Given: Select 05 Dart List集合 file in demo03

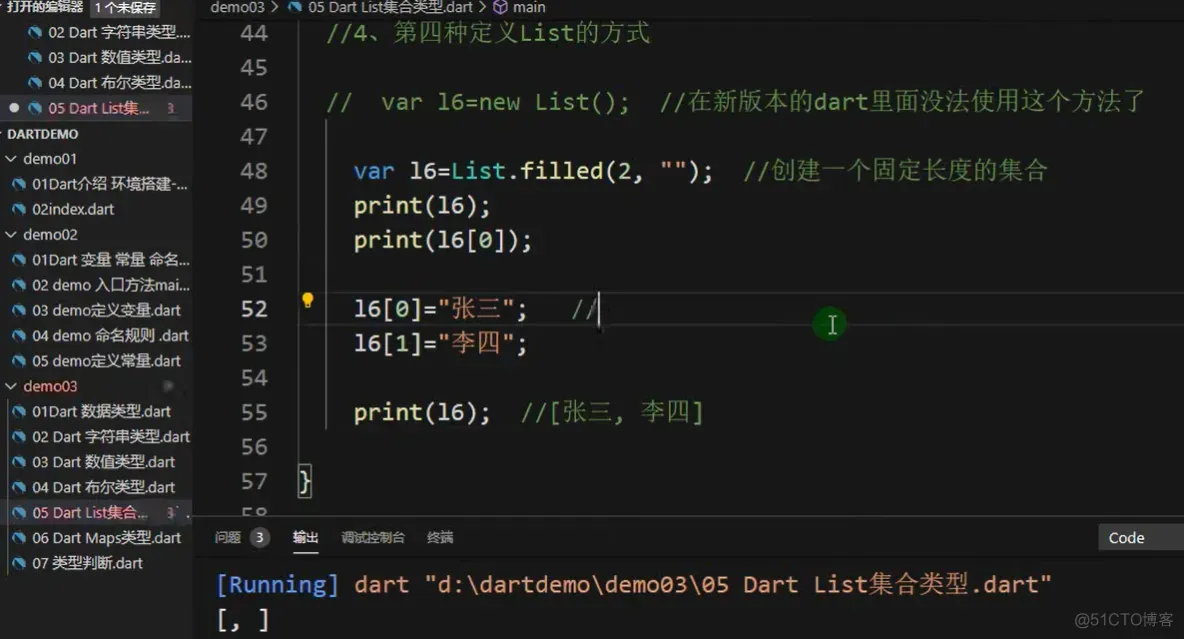Looking at the screenshot, I should pos(97,513).
